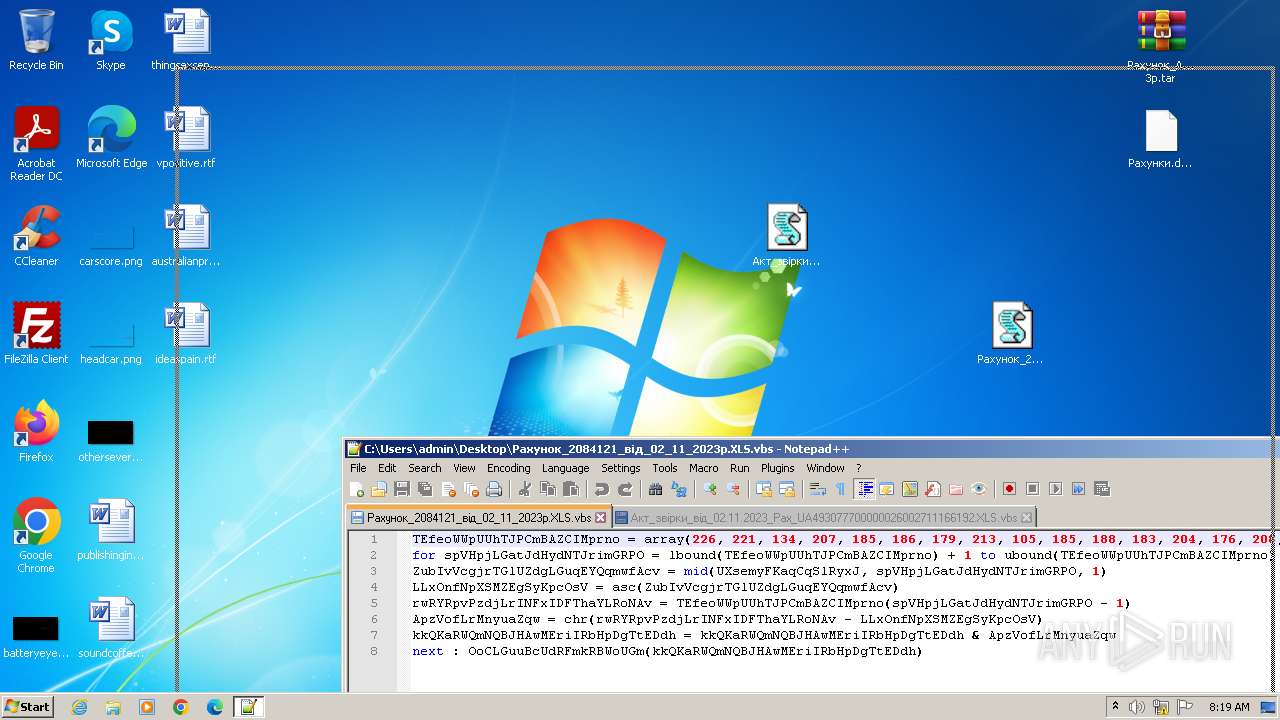Stop macro recording square icon
Image resolution: width=1280 pixels, height=720 pixels.
point(1031,489)
